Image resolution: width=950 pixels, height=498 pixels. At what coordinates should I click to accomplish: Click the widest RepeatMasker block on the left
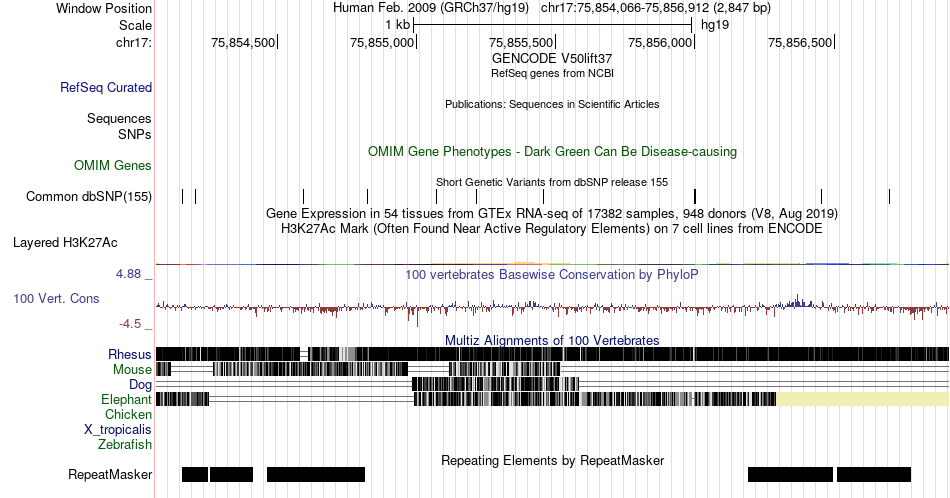pos(316,474)
